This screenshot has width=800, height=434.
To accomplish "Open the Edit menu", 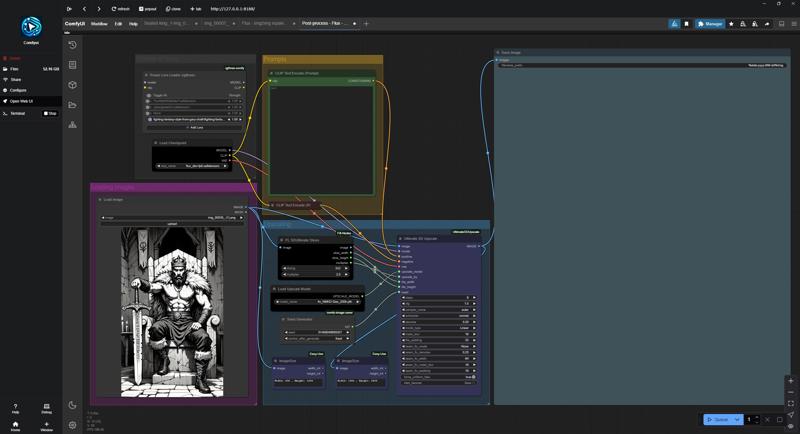I will (118, 24).
